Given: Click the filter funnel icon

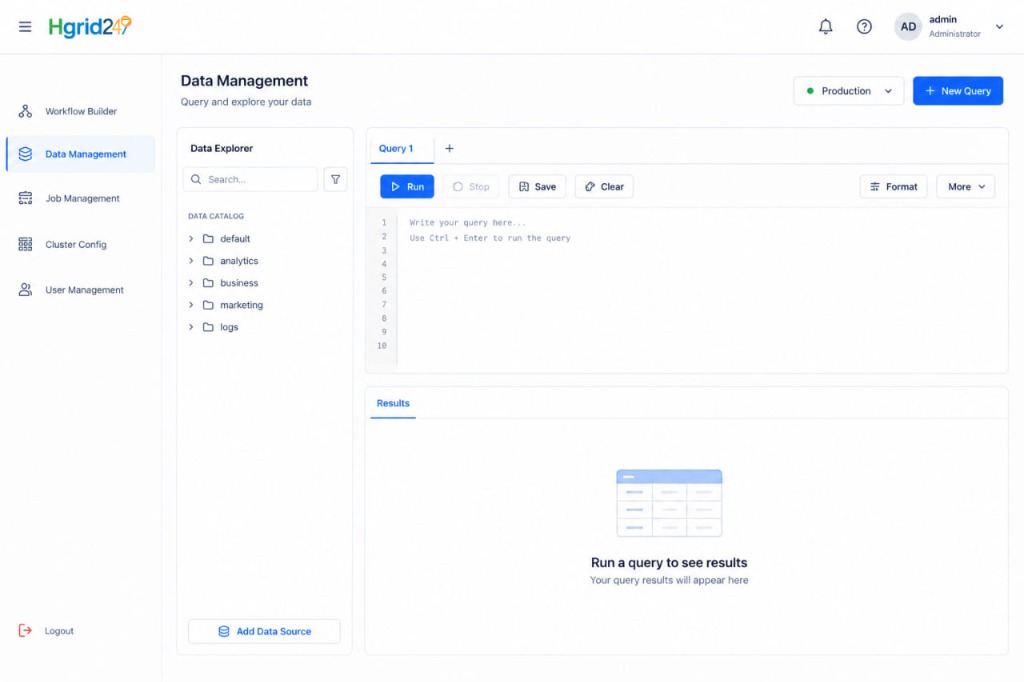Looking at the screenshot, I should [335, 179].
